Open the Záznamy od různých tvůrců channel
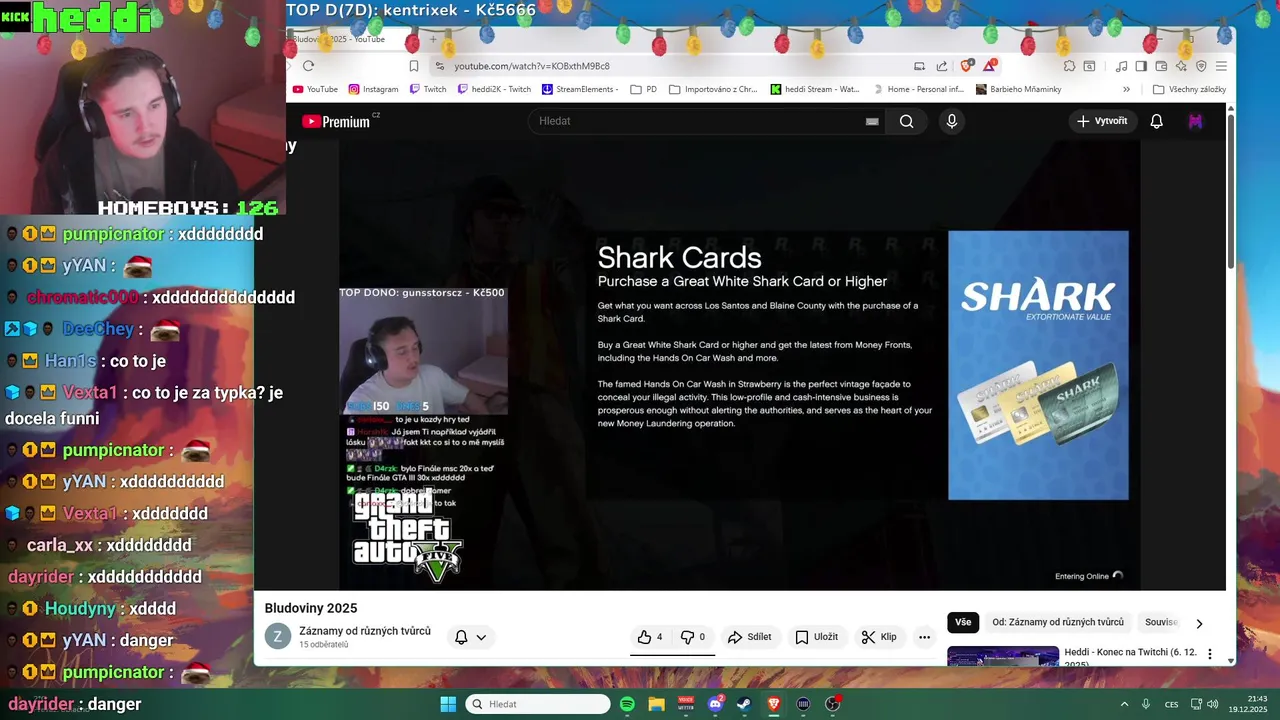 pyautogui.click(x=365, y=631)
